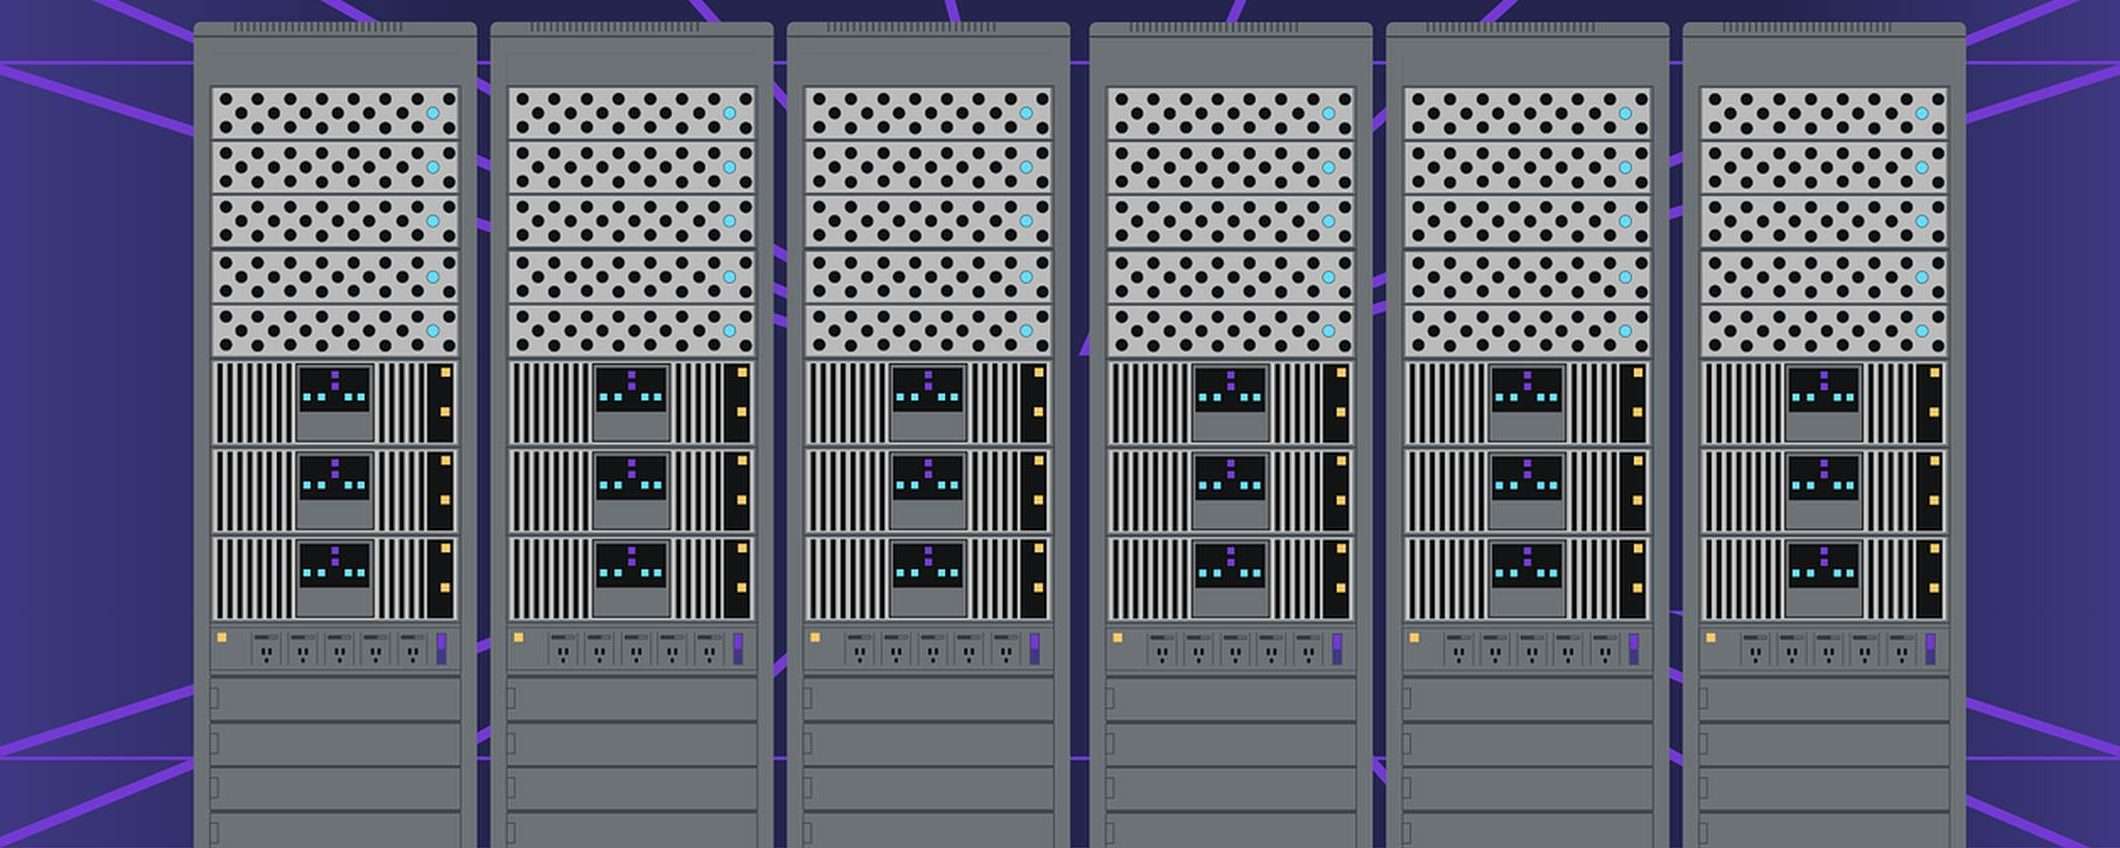The width and height of the screenshot is (2120, 848).
Task: Toggle purple power switch on third rack
Action: pyautogui.click(x=1034, y=648)
